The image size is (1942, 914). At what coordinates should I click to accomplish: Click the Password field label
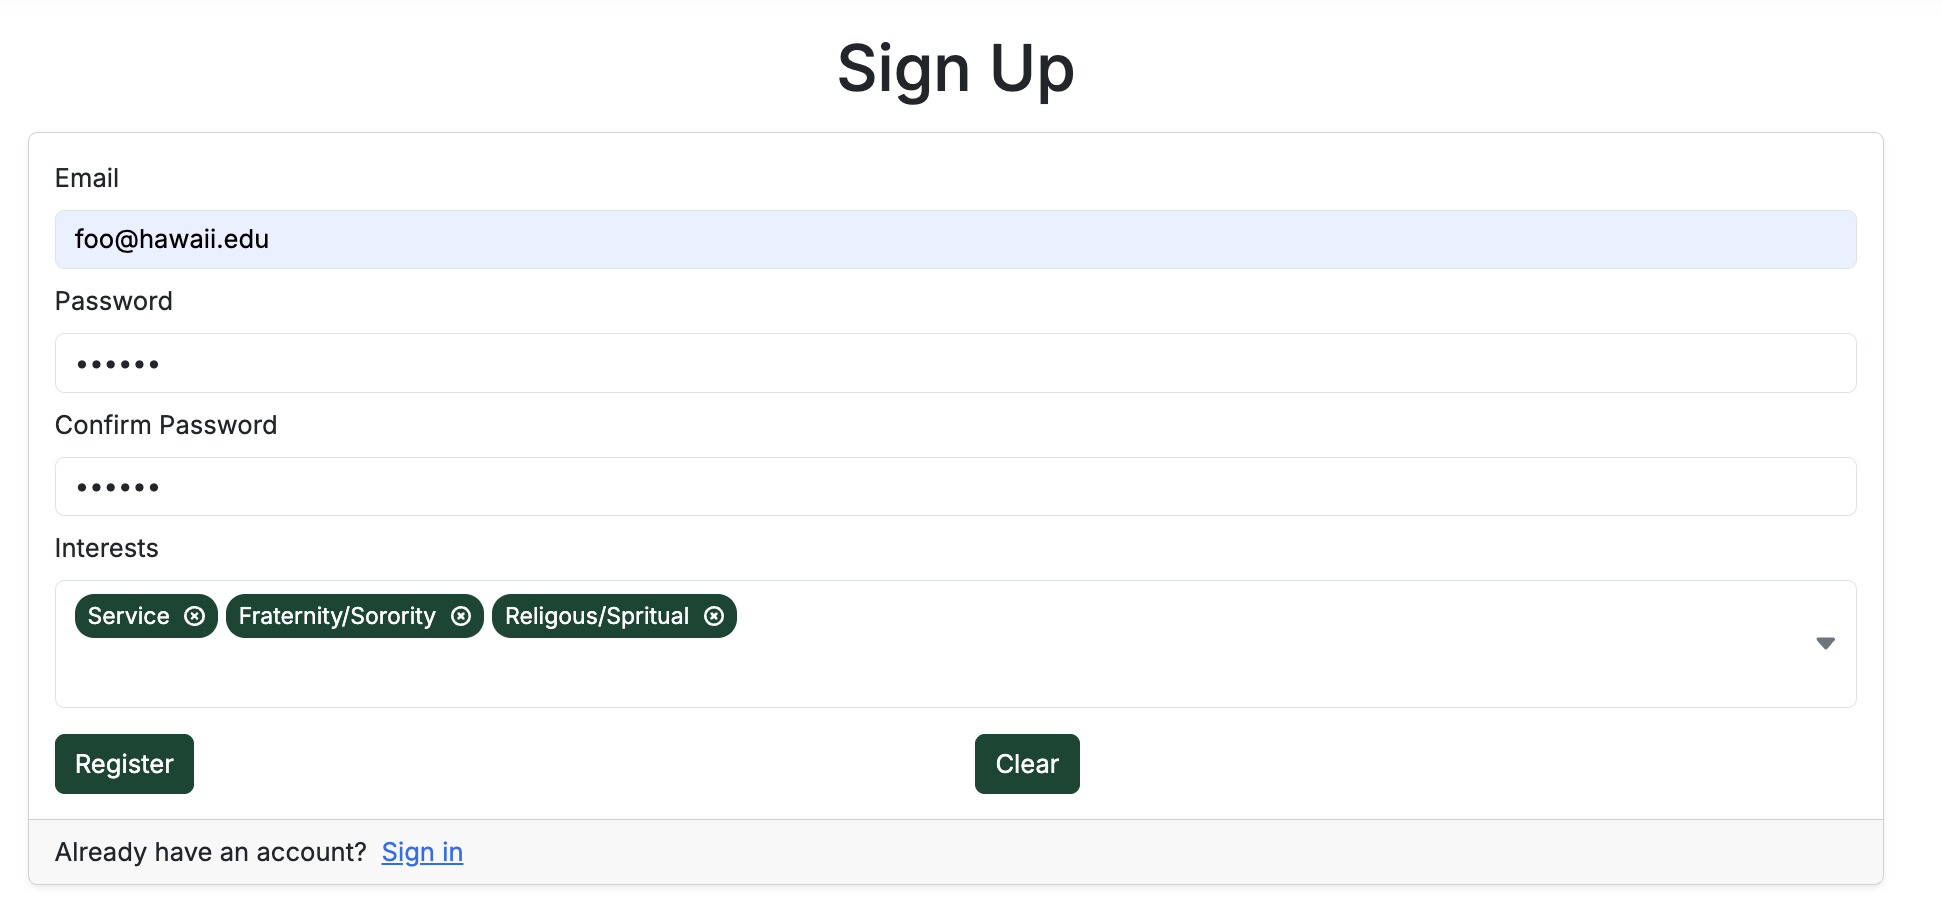pos(114,301)
